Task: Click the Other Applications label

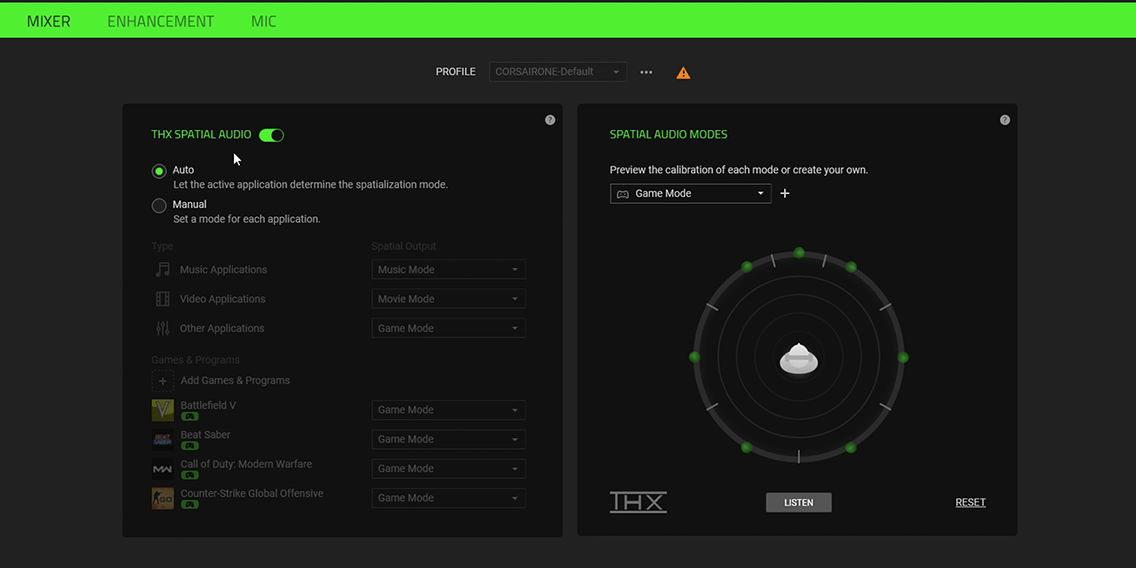Action: click(x=222, y=328)
